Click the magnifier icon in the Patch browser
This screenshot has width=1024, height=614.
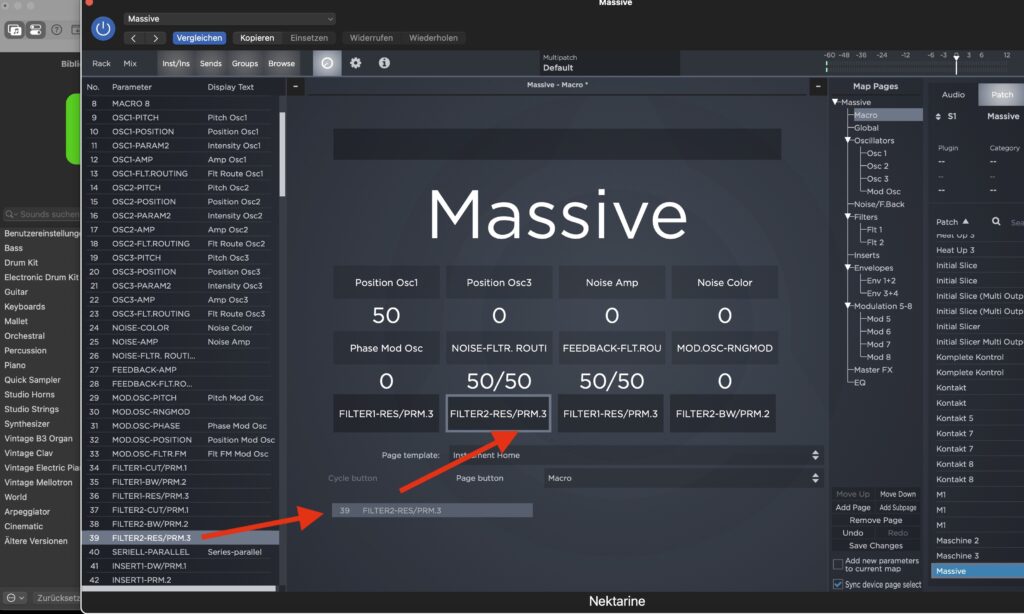click(996, 221)
